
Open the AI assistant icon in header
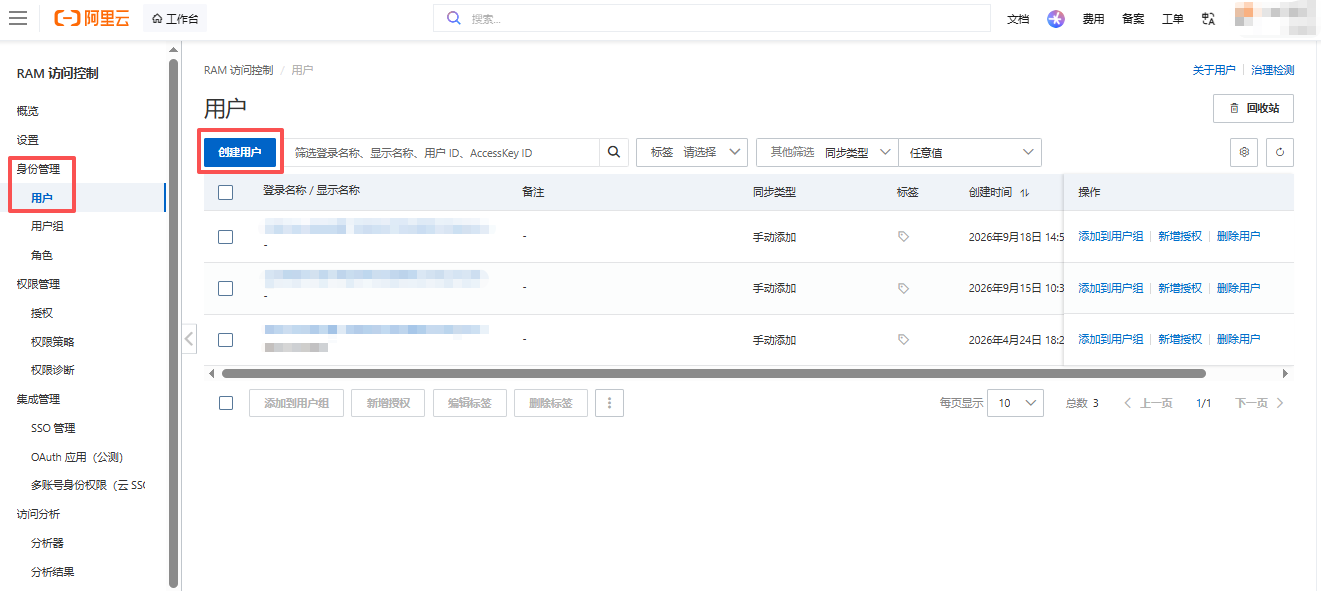pos(1056,18)
